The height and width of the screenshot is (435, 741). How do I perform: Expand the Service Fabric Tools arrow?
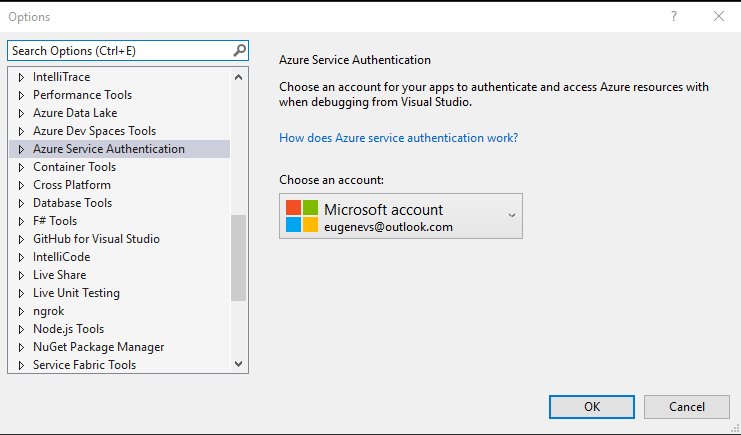pyautogui.click(x=21, y=365)
